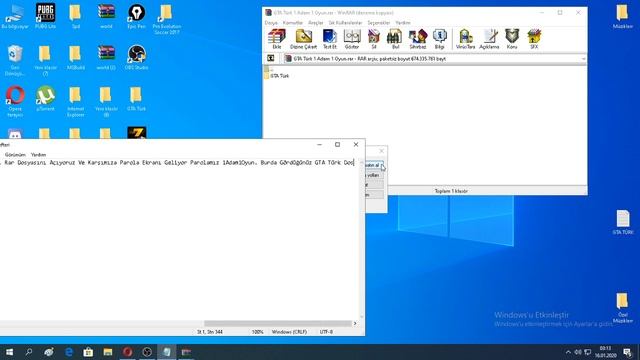Open the Yardım menu in WinRAR
The image size is (640, 360).
403,23
